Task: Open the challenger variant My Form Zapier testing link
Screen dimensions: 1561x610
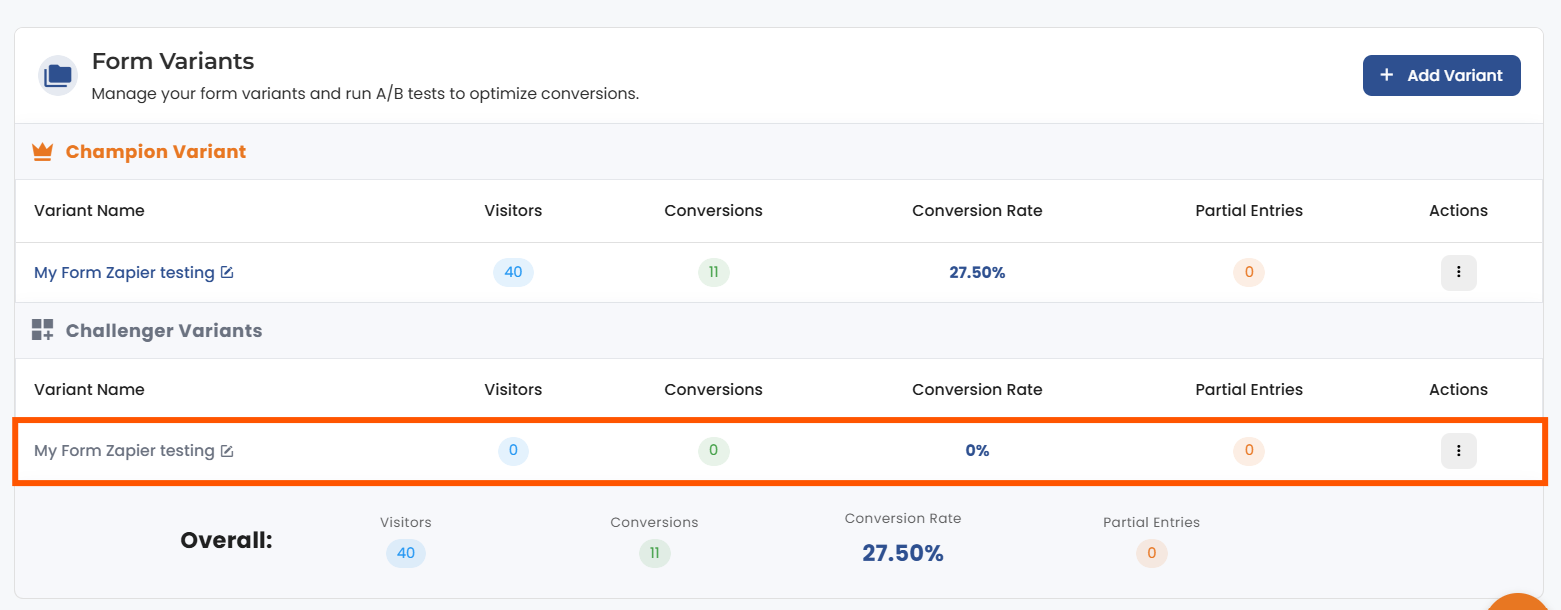Action: 124,451
